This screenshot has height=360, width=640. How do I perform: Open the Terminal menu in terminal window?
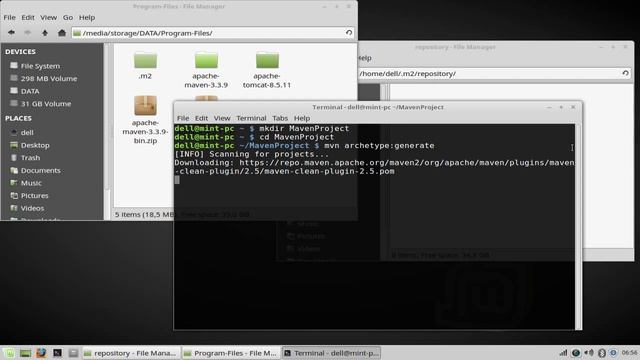251,118
